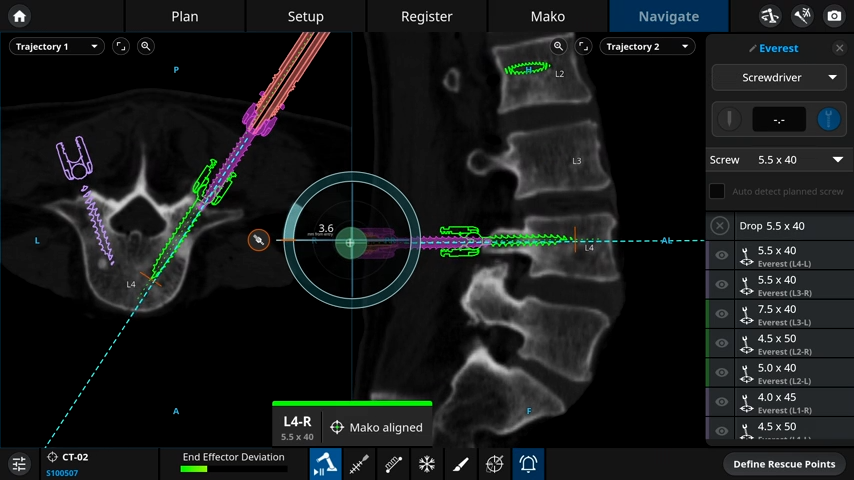854x480 pixels.
Task: Hide the 5.5 x 40 Everest (L4-L) screw
Action: pyautogui.click(x=722, y=256)
